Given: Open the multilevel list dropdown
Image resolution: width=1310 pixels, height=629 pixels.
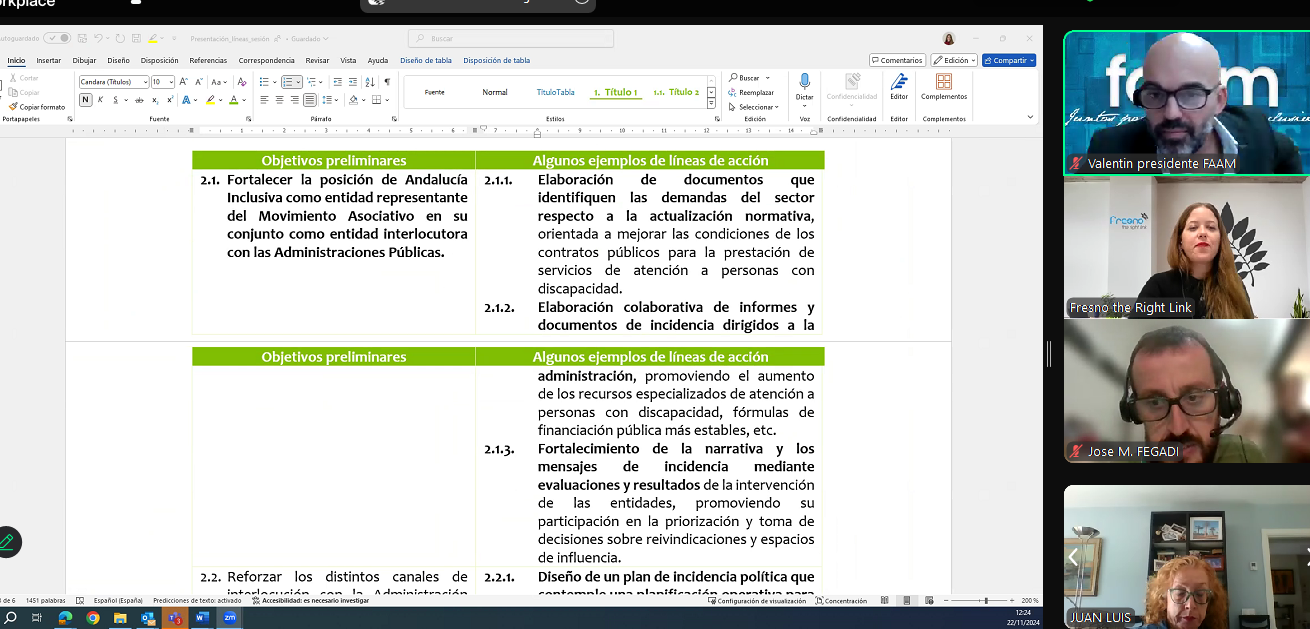Looking at the screenshot, I should (x=321, y=82).
